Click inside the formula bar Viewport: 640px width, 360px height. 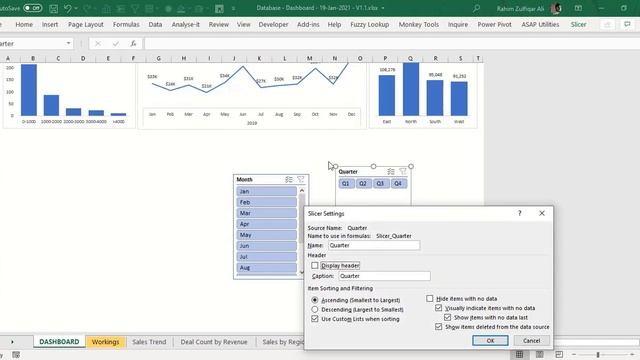click(392, 43)
